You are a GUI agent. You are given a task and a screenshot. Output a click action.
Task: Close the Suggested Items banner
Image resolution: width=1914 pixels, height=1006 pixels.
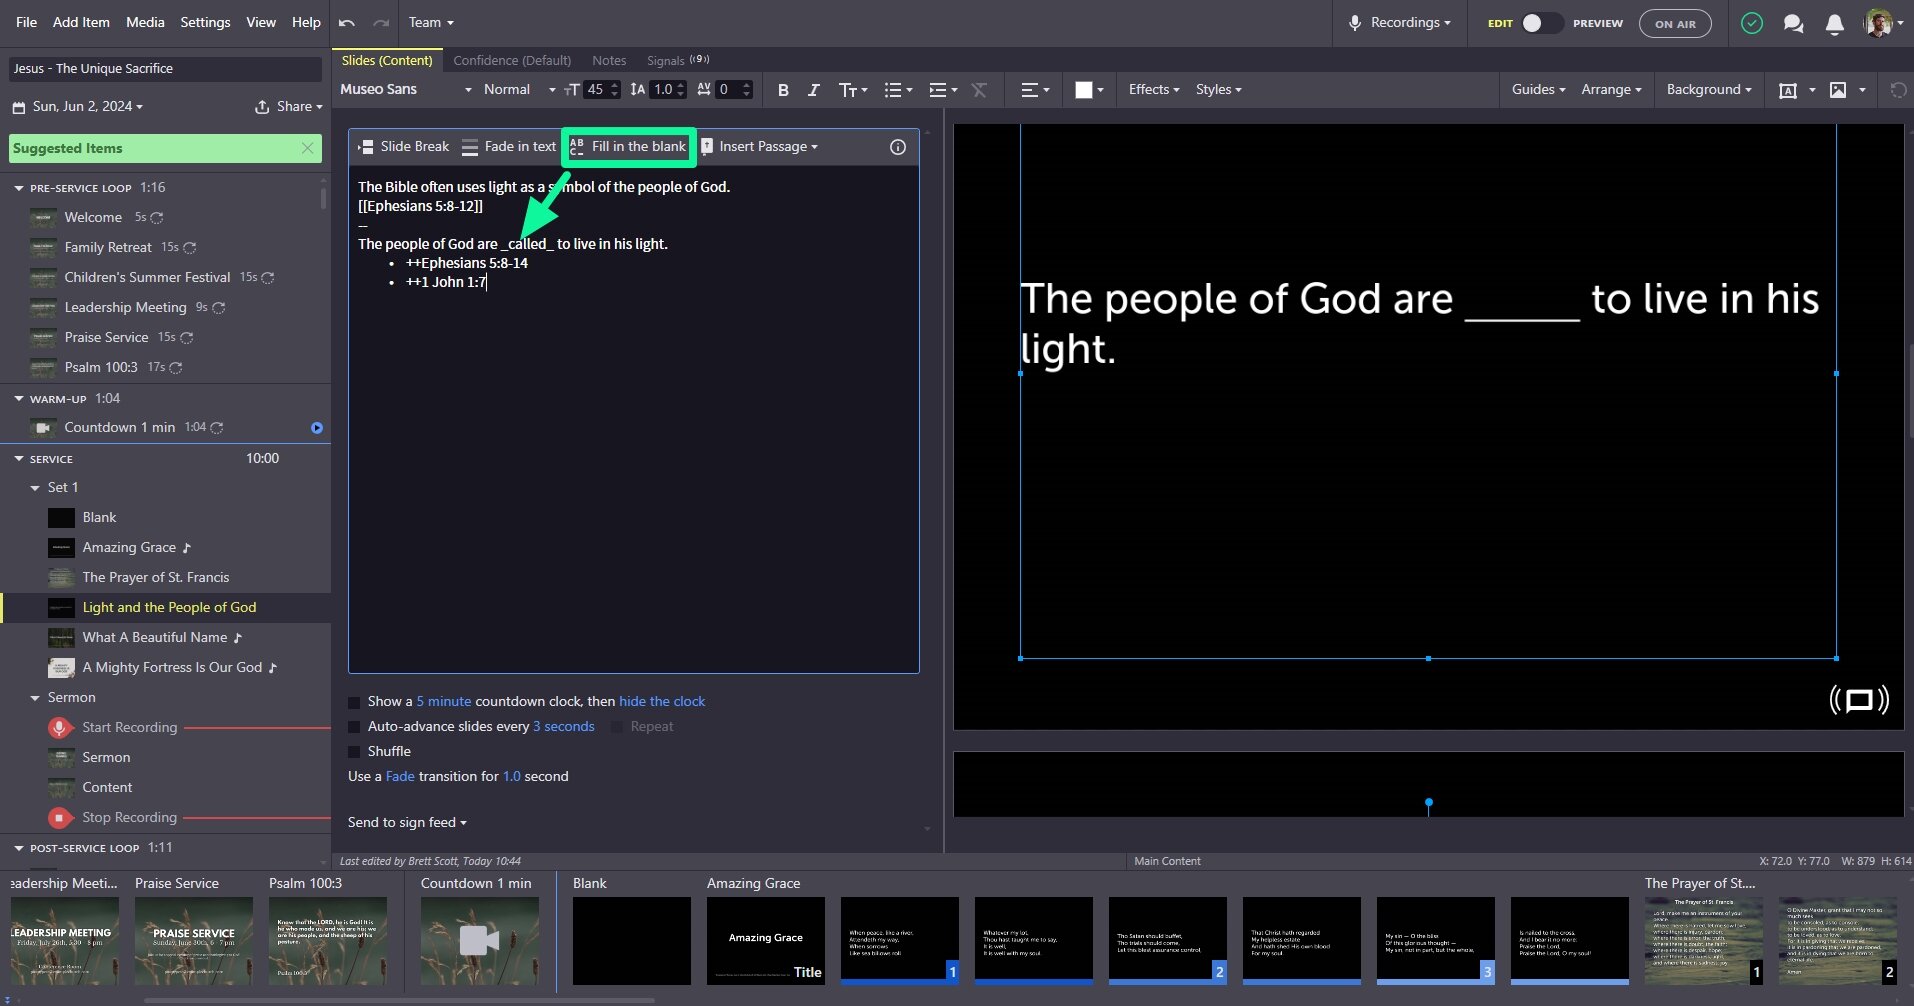point(307,148)
